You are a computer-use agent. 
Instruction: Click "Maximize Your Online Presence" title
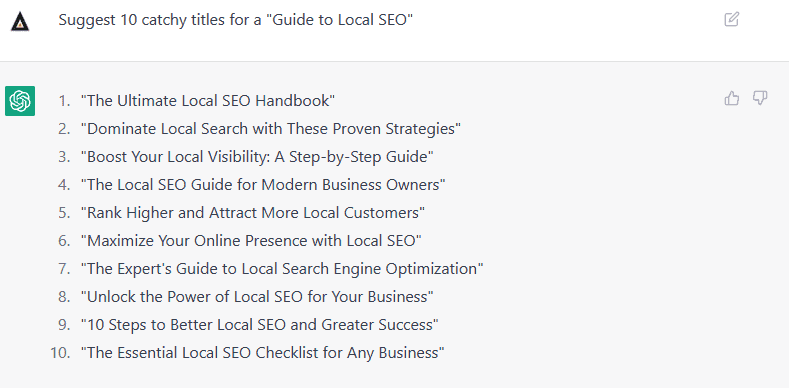tap(251, 241)
